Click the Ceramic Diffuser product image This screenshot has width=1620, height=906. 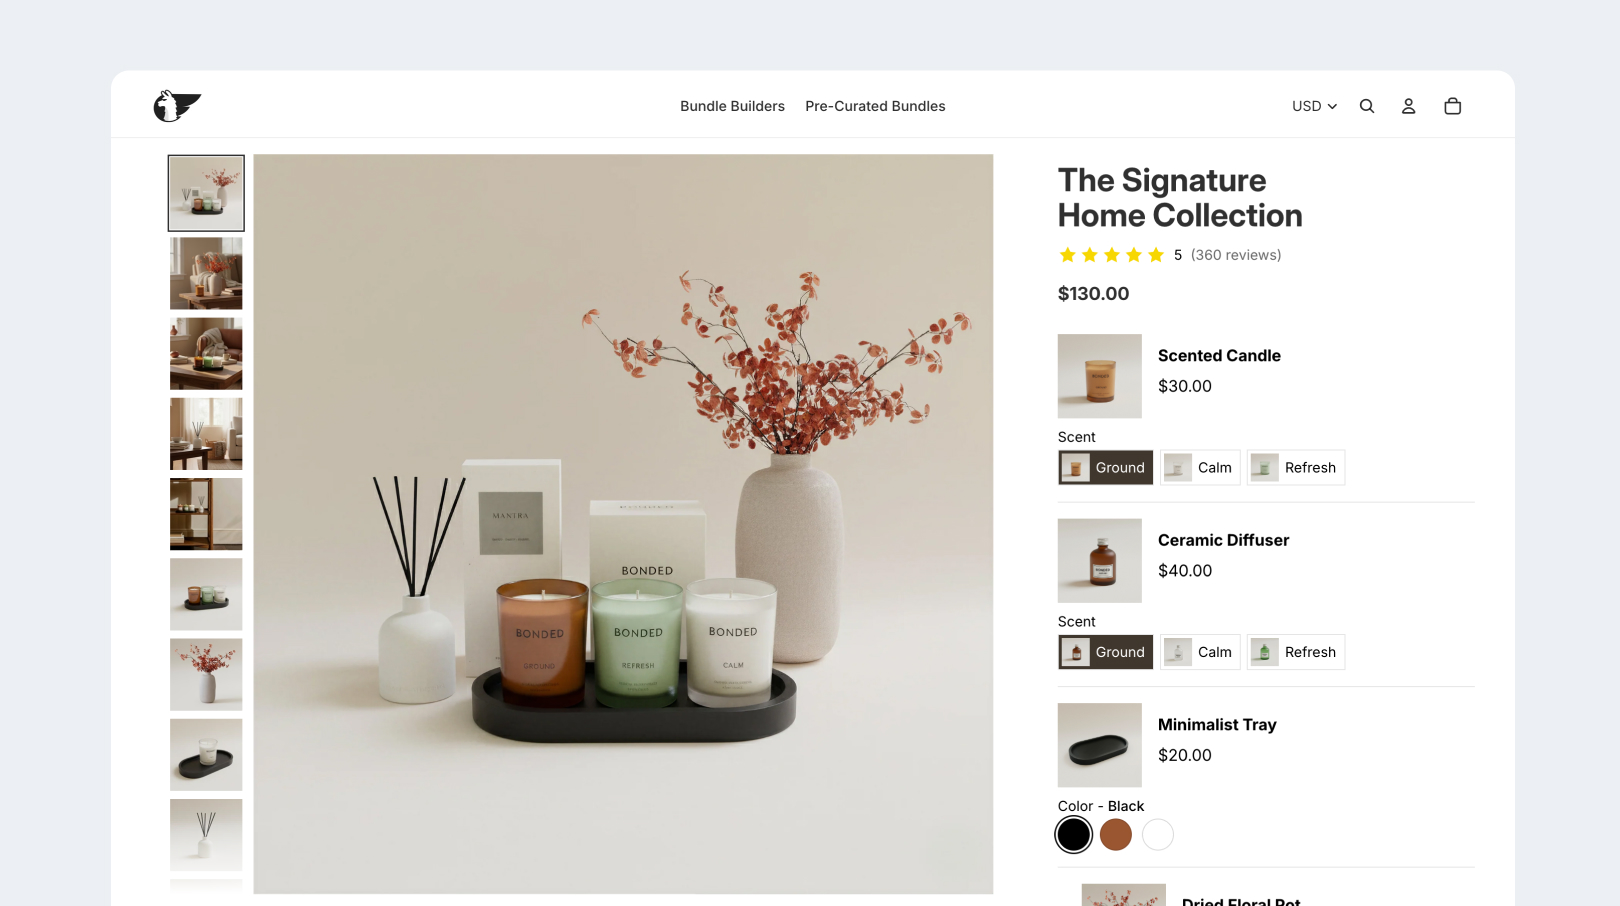[x=1100, y=561]
